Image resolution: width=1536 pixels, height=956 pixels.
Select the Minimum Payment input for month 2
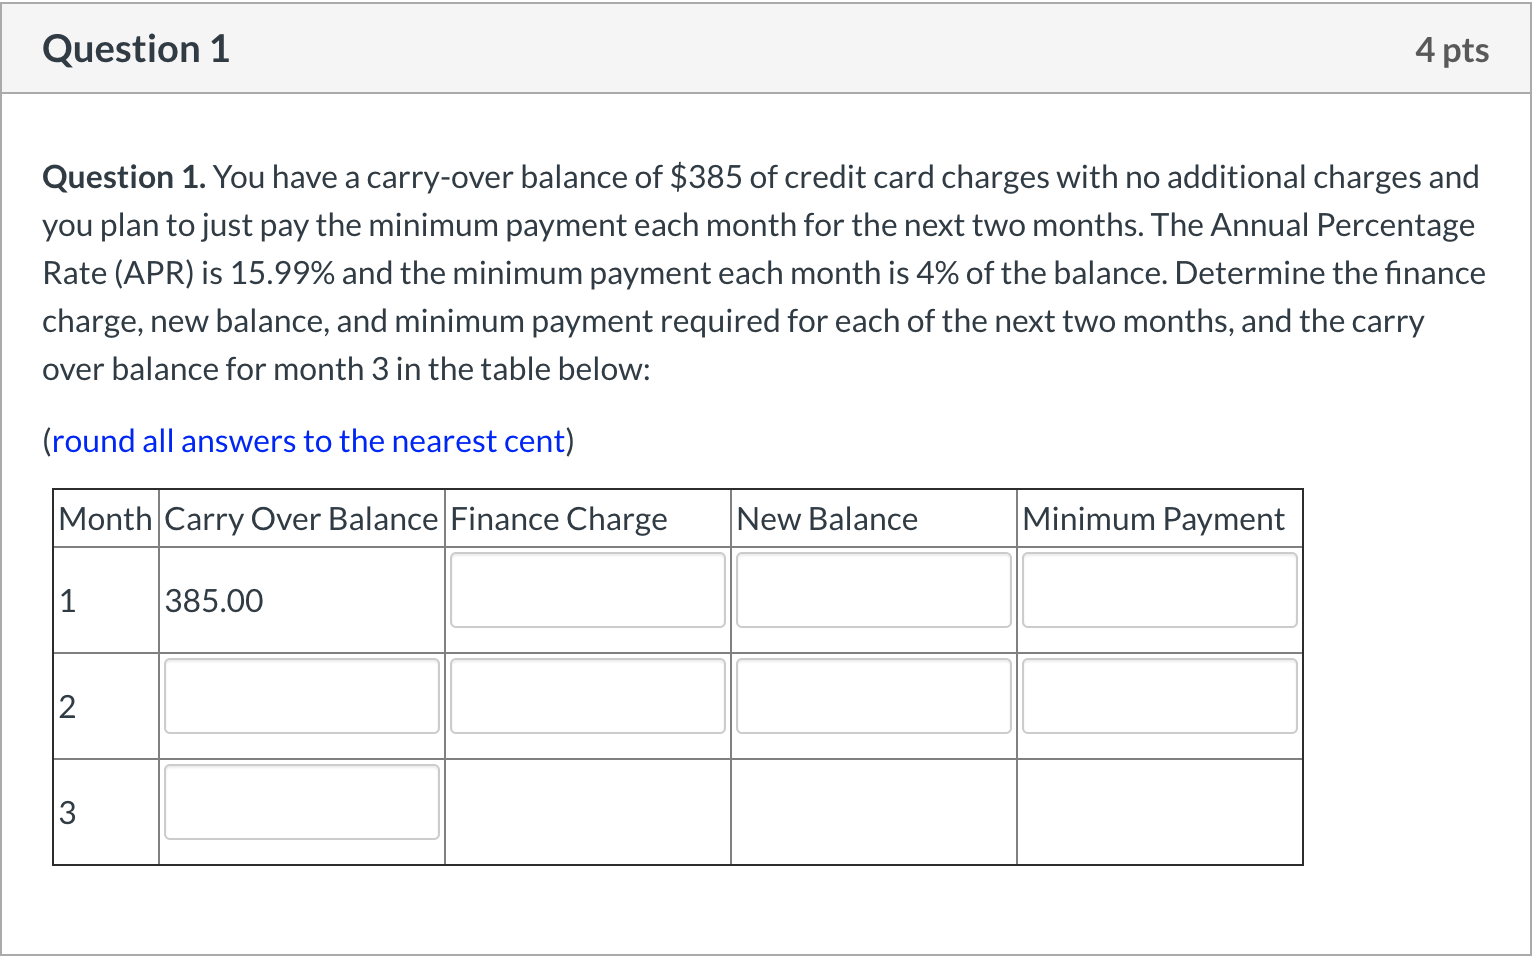point(1159,696)
